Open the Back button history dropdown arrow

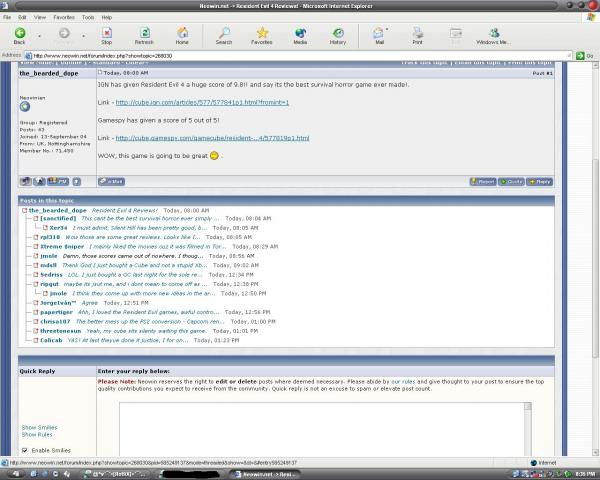pyautogui.click(x=39, y=36)
